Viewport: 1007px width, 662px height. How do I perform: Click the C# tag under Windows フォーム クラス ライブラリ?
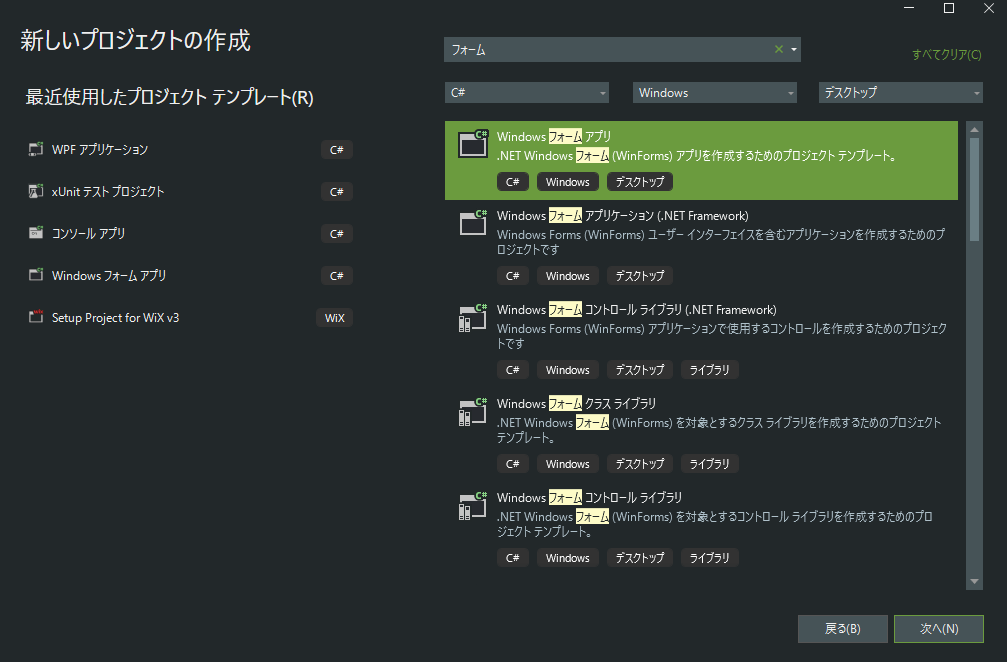point(512,464)
